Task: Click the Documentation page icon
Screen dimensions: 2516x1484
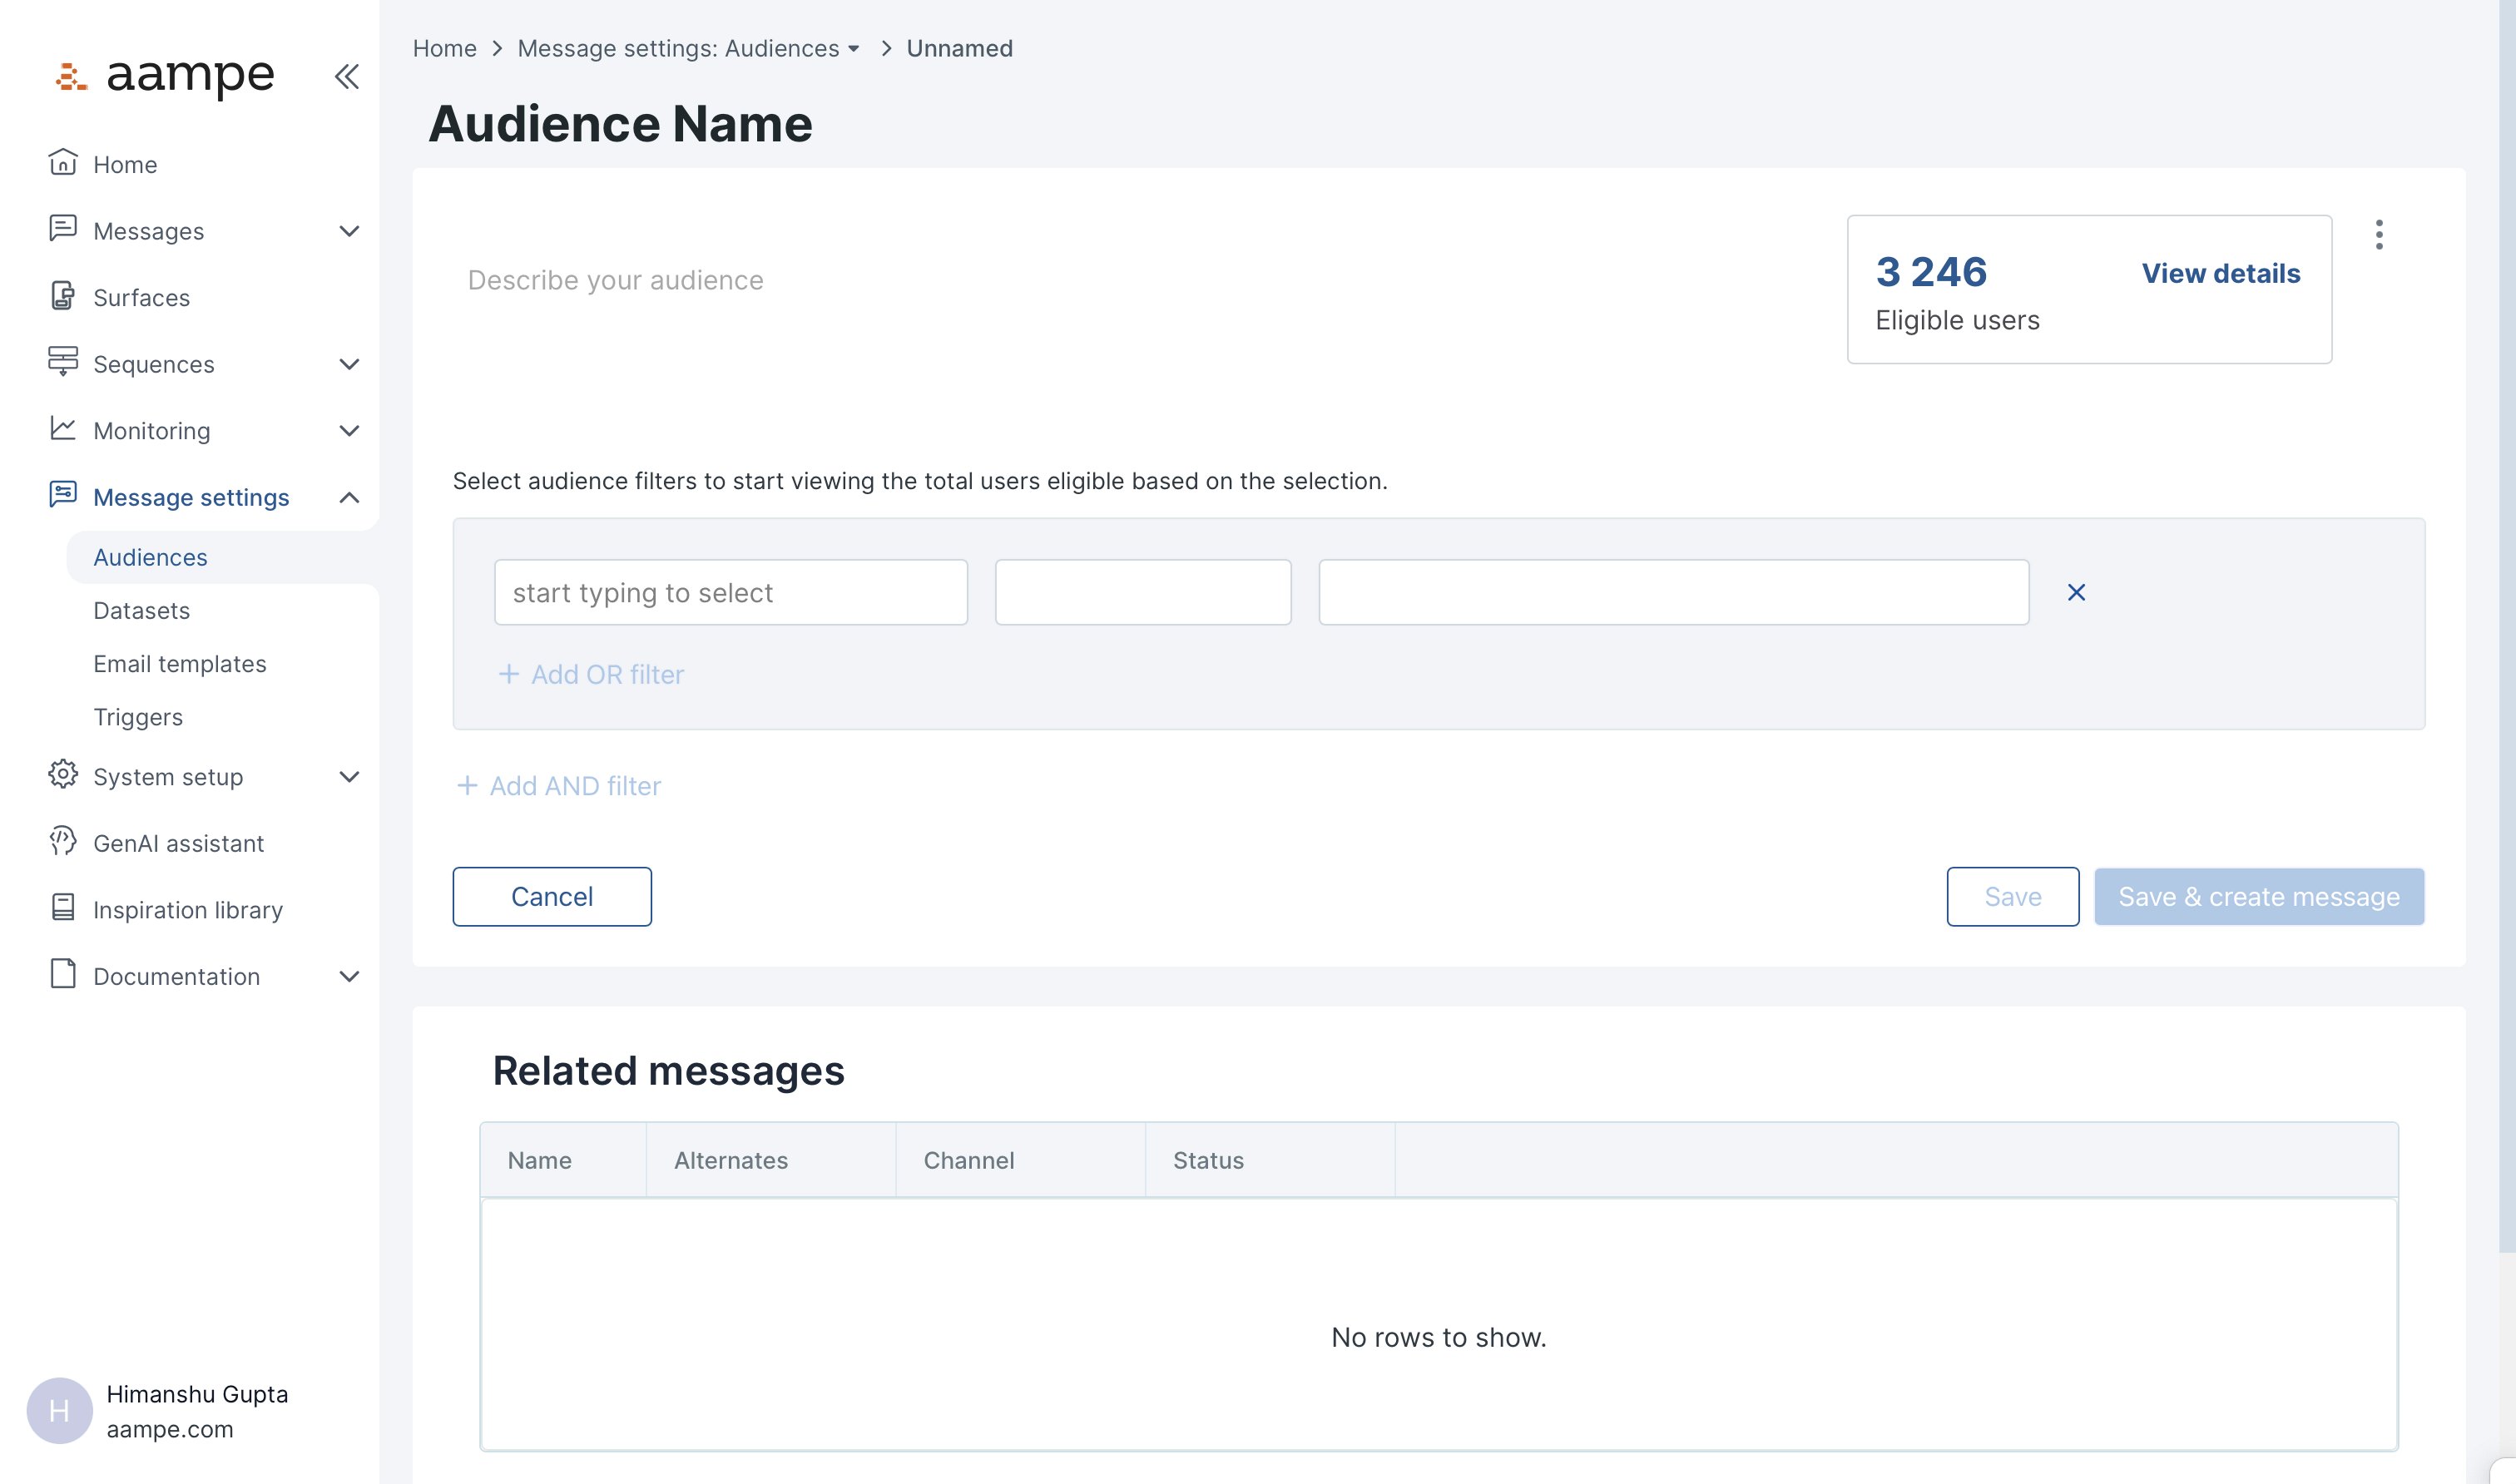Action: coord(62,975)
